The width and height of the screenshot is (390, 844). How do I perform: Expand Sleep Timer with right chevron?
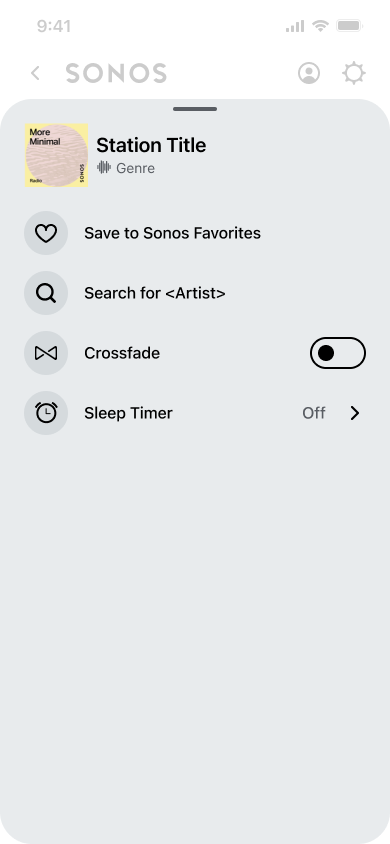354,413
